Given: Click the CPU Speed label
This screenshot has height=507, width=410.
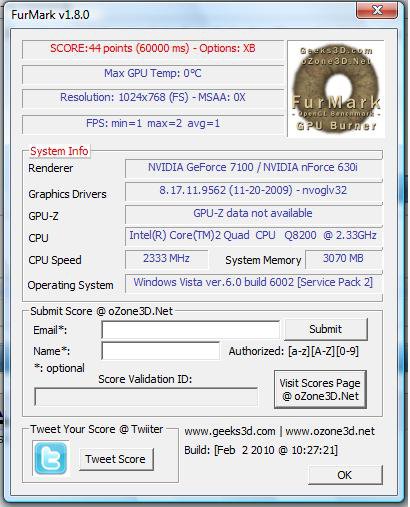Looking at the screenshot, I should [55, 260].
